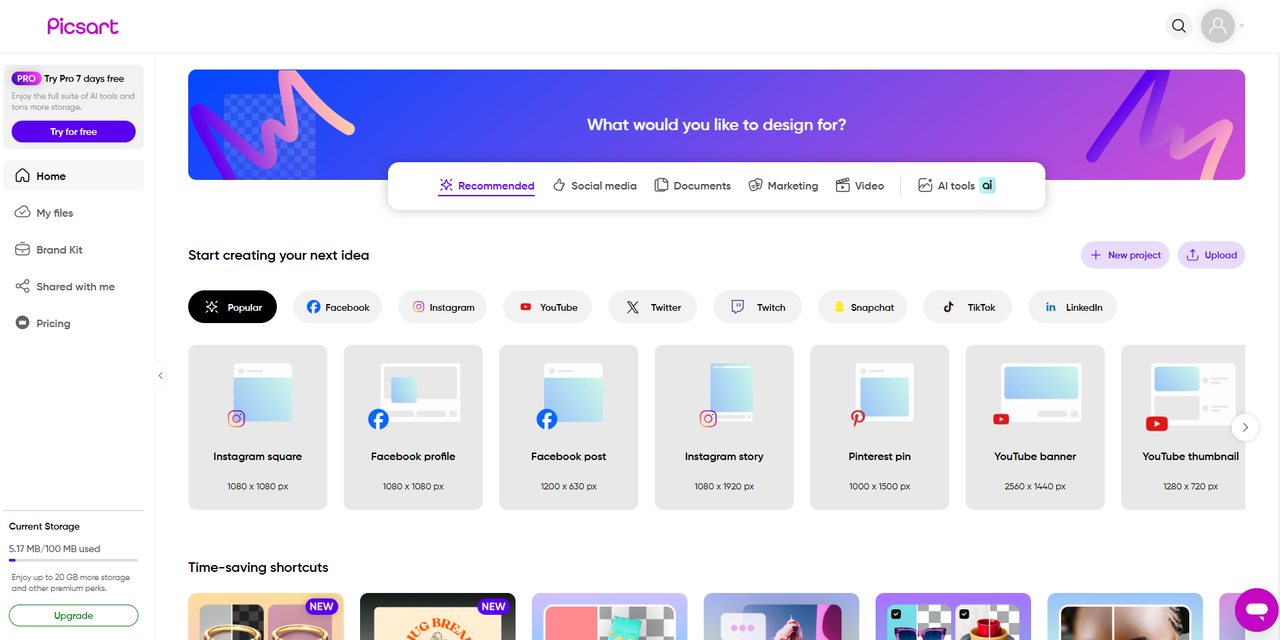Select the Popular filter chip
The image size is (1280, 640).
point(232,307)
